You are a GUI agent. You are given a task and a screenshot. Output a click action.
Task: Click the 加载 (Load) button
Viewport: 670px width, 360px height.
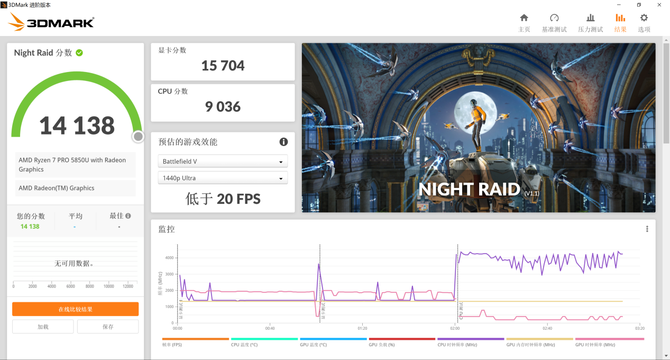point(43,327)
